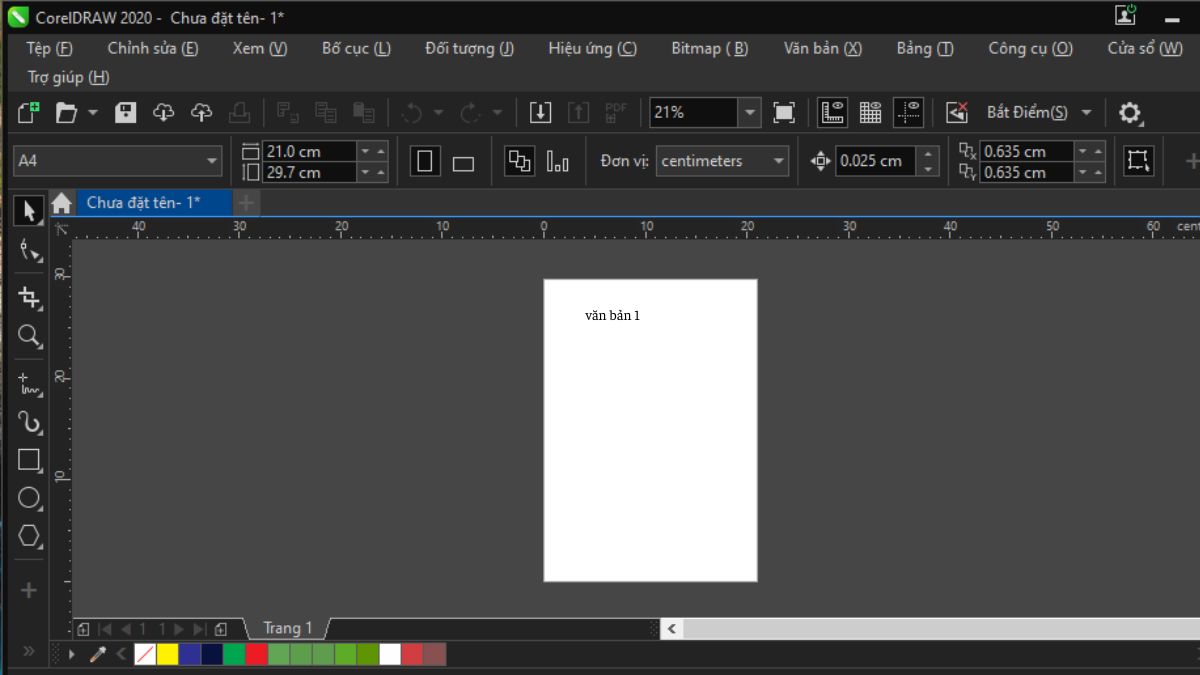The image size is (1200, 675).
Task: Toggle guidelines display
Action: pos(909,112)
